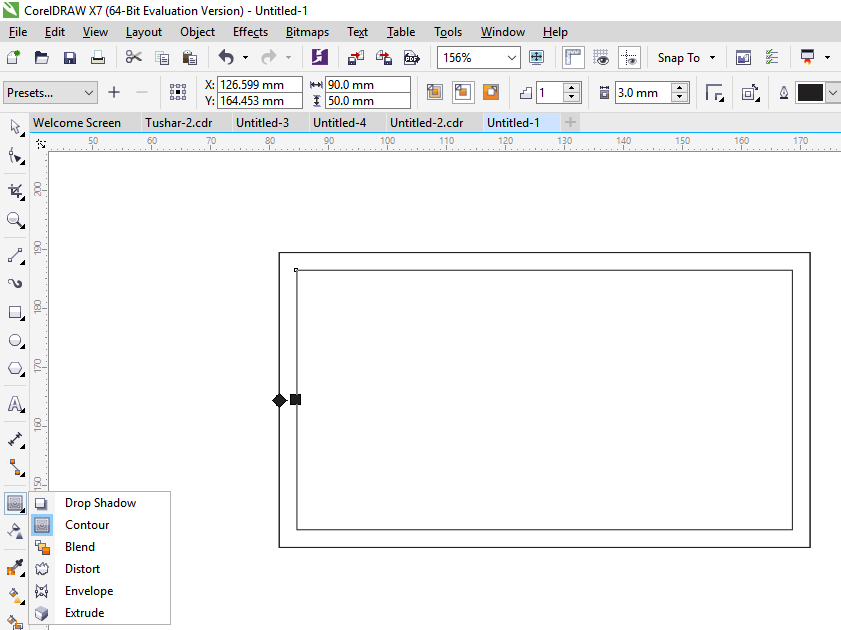Create a new document with toolbar icon
The image size is (841, 630).
tap(13, 57)
